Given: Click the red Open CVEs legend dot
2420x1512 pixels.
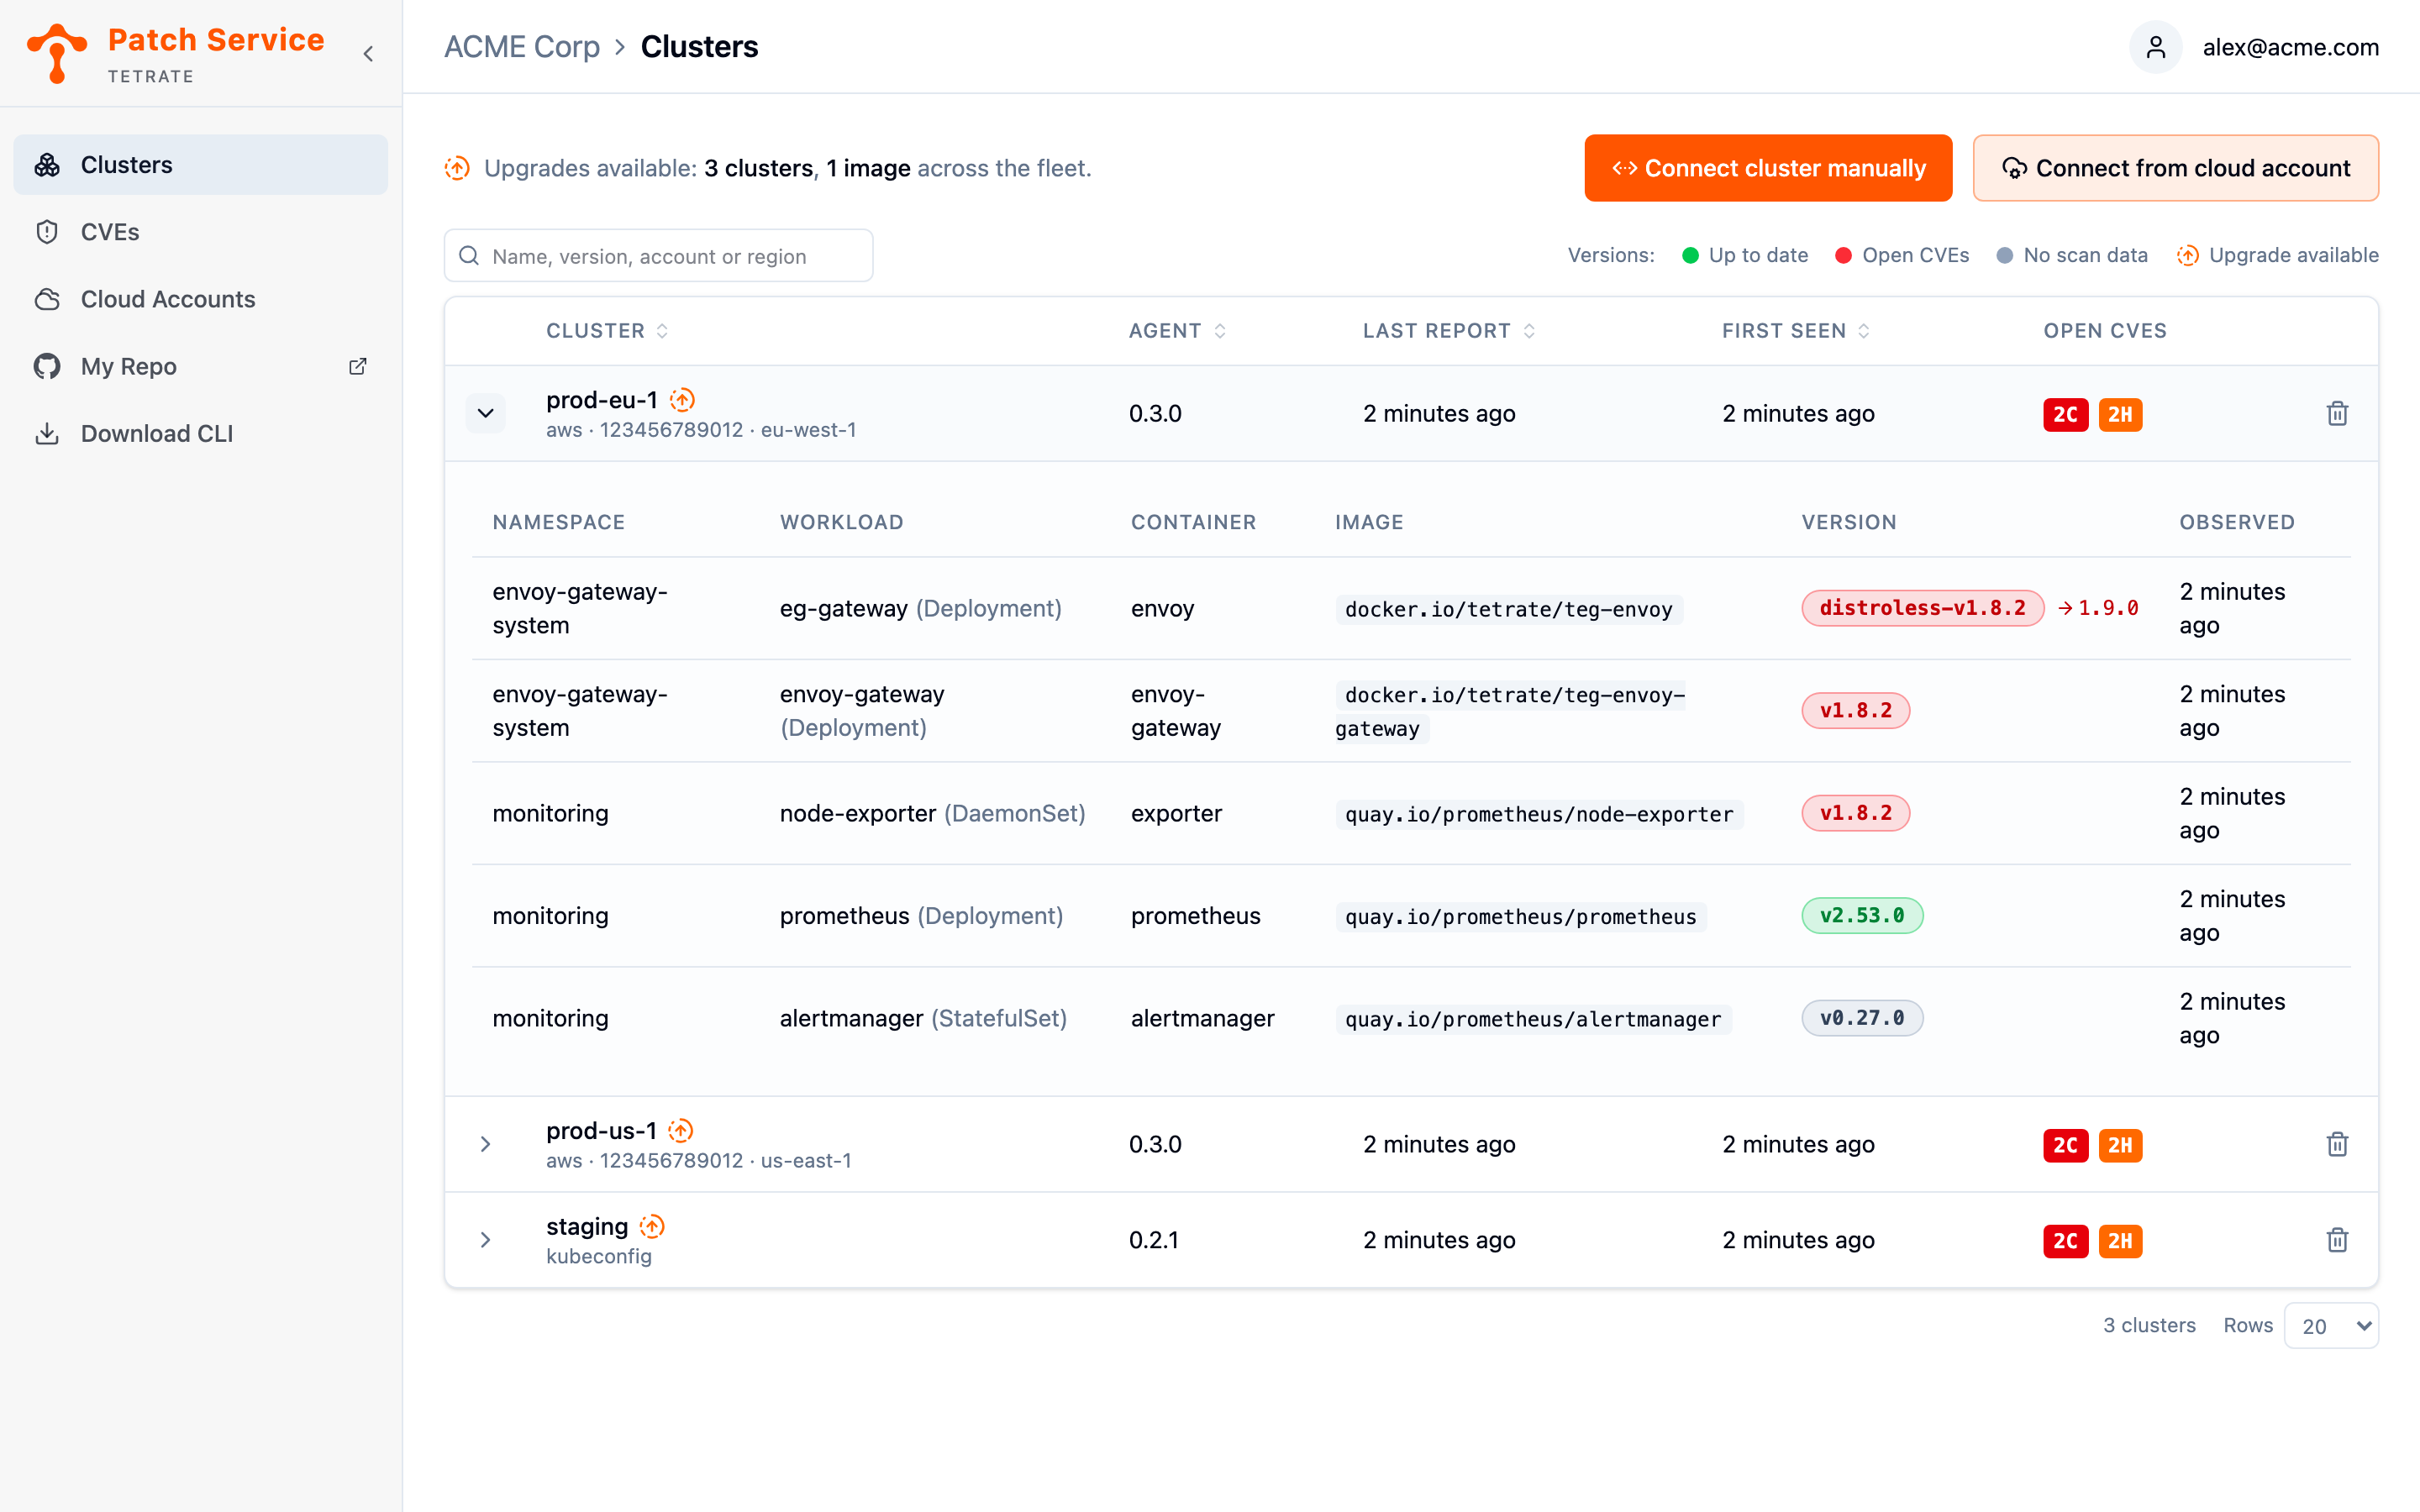Looking at the screenshot, I should click(1843, 256).
